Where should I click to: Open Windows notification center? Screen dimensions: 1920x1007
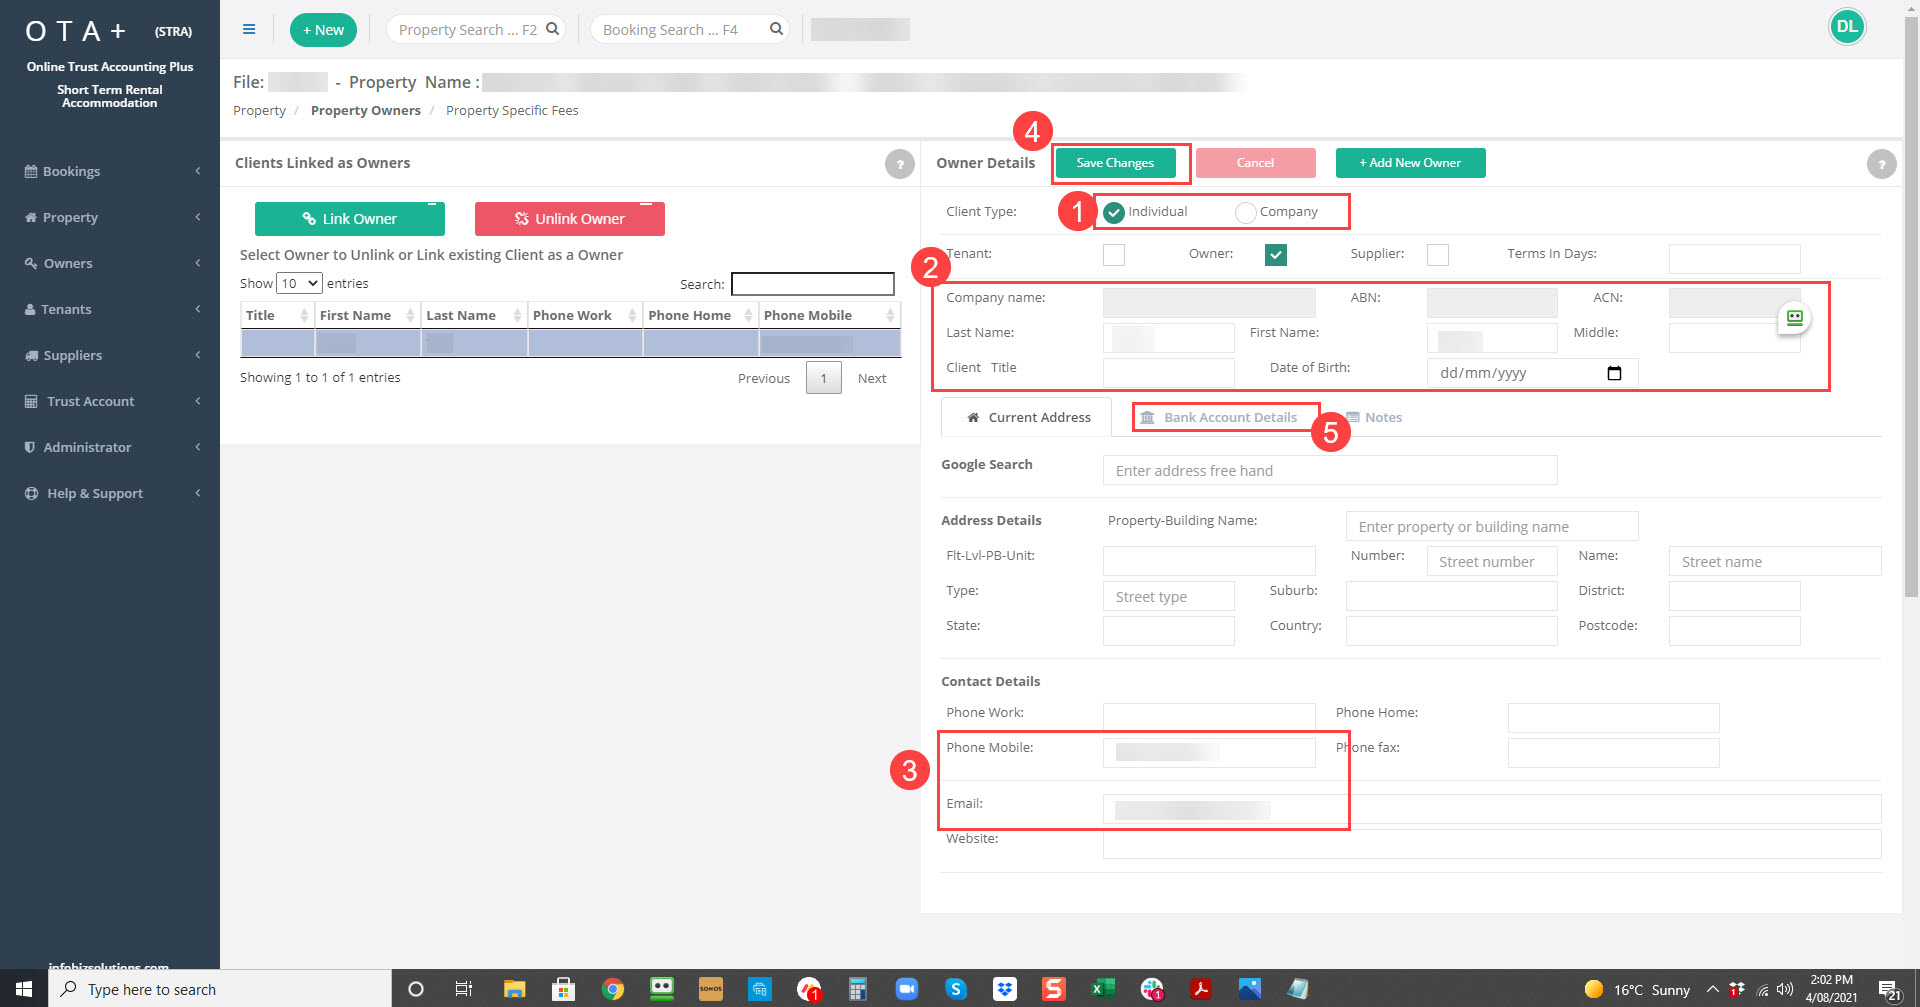pos(1888,990)
